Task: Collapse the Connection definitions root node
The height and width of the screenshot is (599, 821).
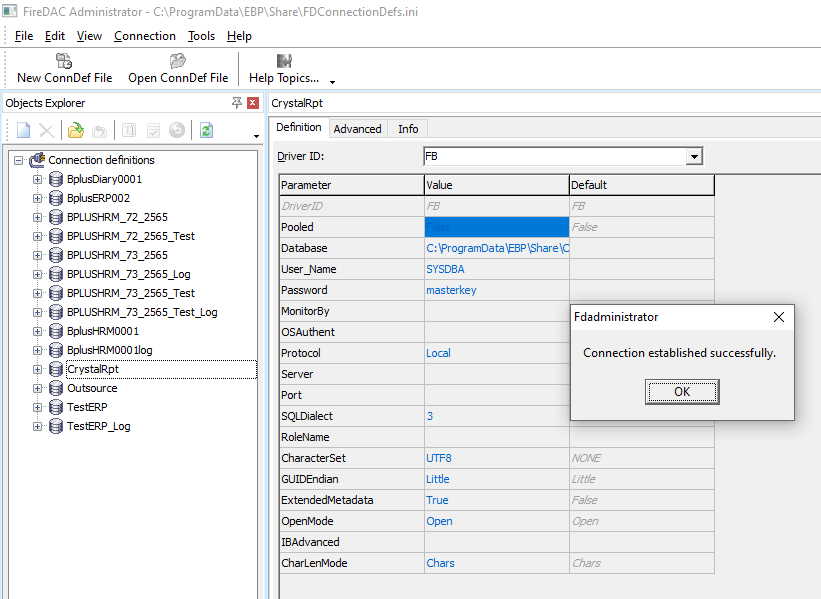Action: pyautogui.click(x=19, y=160)
